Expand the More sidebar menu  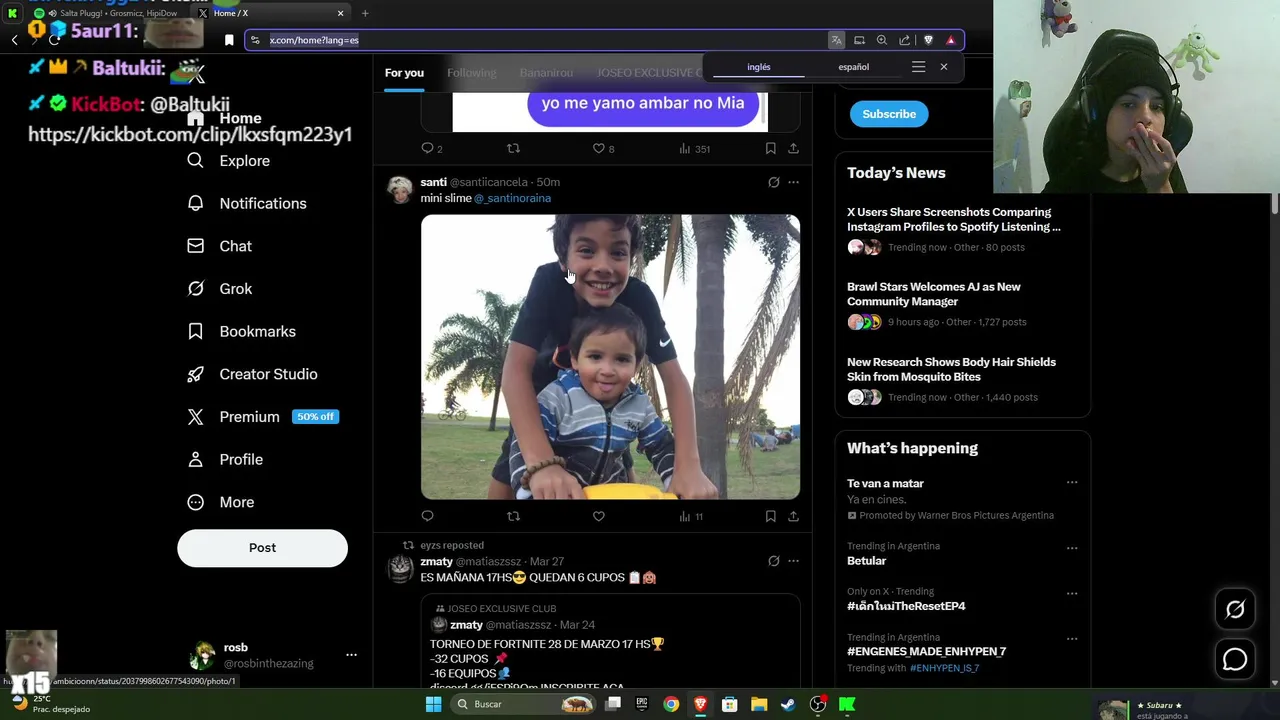tap(221, 502)
